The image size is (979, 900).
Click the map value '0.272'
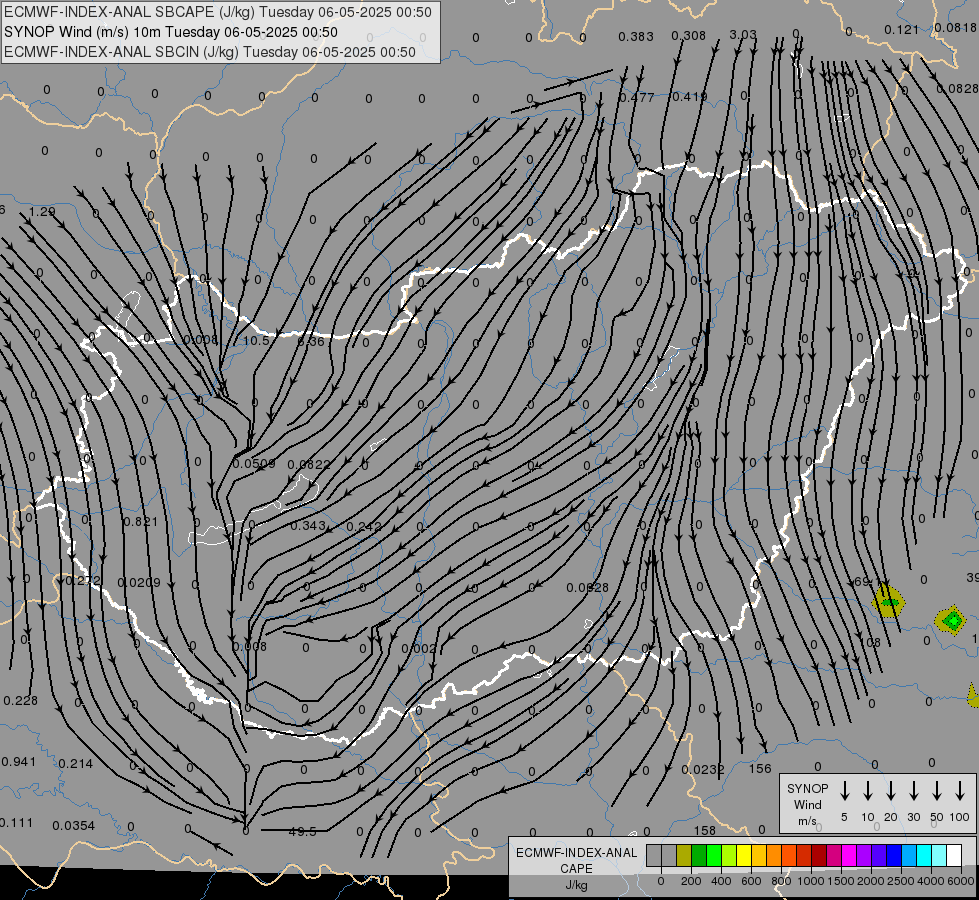[x=82, y=580]
